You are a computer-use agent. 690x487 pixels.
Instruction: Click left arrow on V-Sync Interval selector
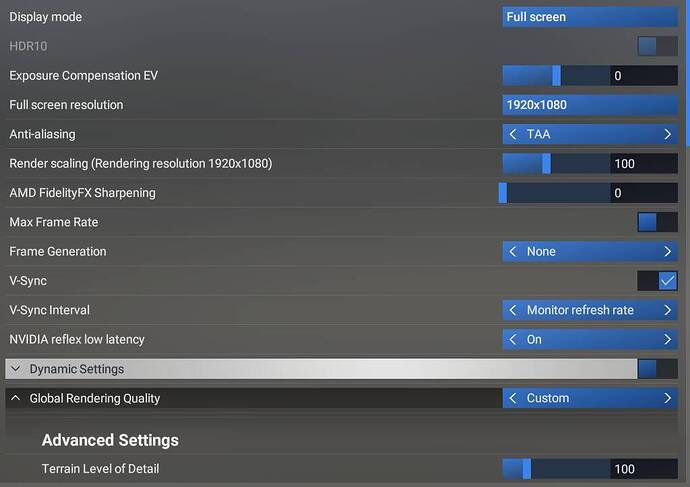pyautogui.click(x=514, y=310)
